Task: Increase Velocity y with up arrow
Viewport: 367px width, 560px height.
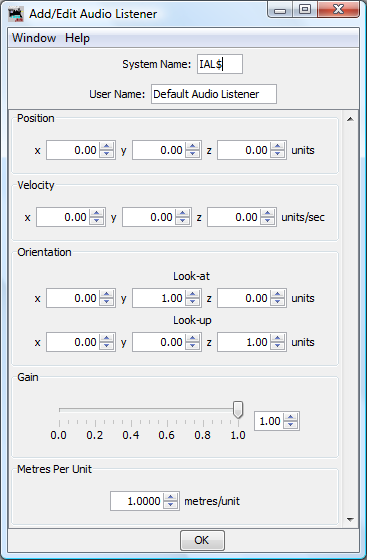Action: click(x=182, y=213)
